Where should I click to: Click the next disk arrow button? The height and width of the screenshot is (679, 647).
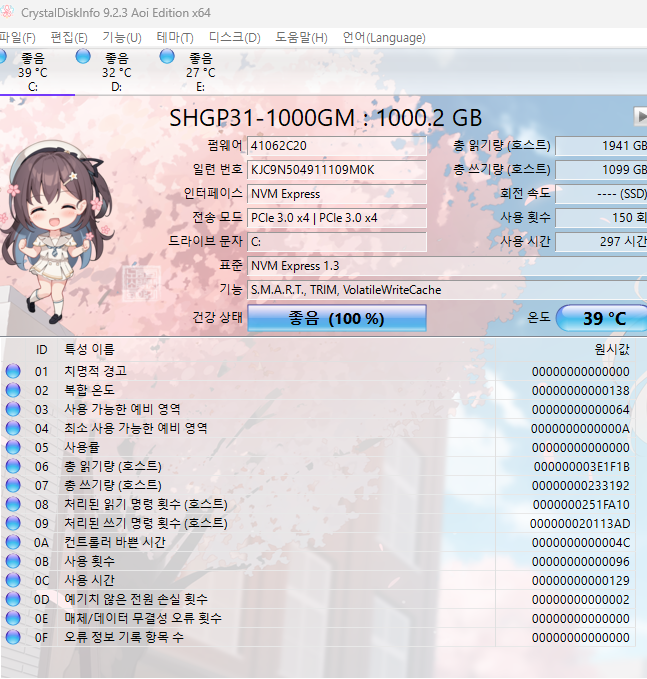click(x=641, y=116)
